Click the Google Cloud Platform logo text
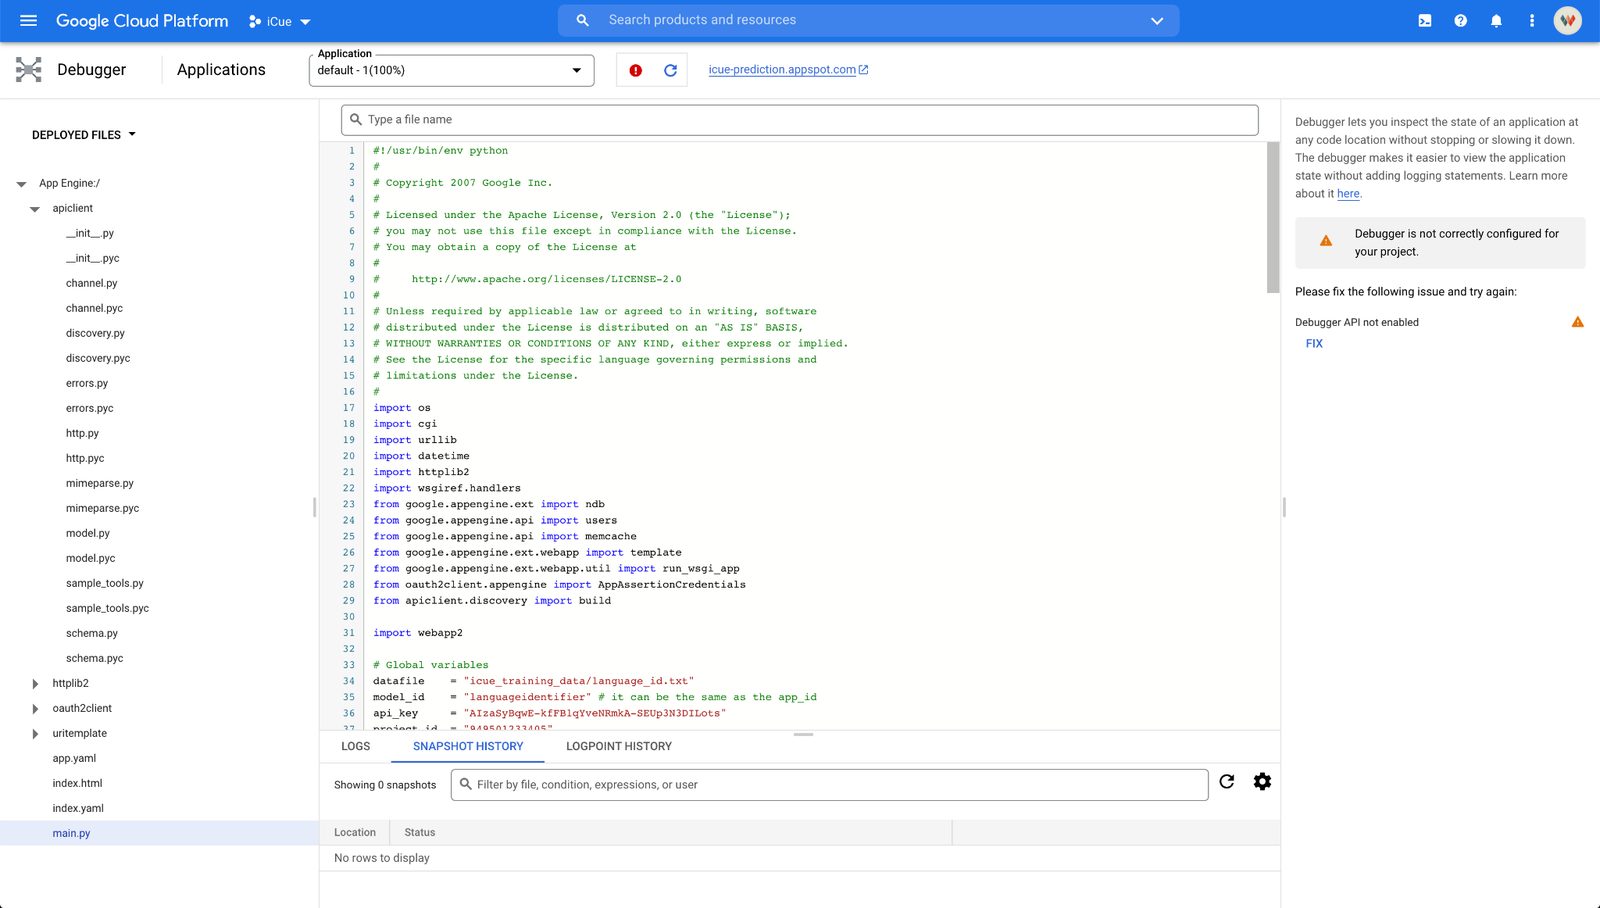Viewport: 1600px width, 908px height. (142, 21)
